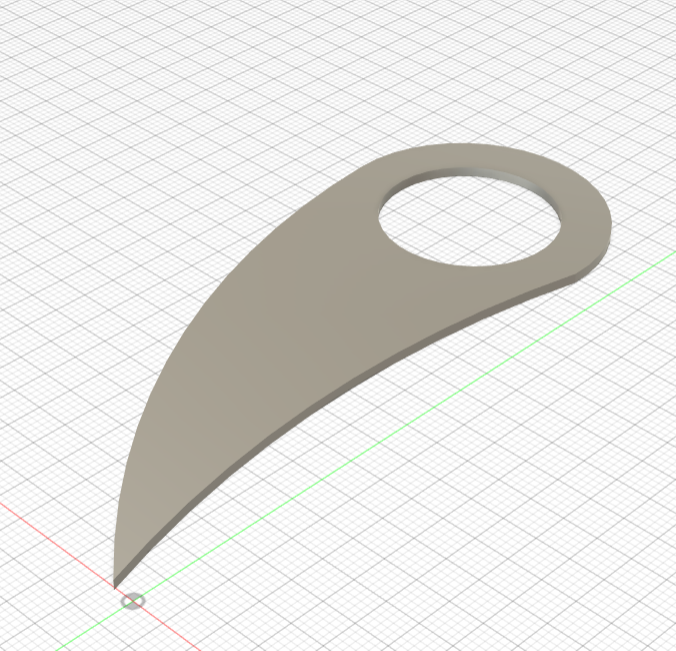Click empty grid in the bottom-left corner
The width and height of the screenshot is (676, 651).
[30, 620]
